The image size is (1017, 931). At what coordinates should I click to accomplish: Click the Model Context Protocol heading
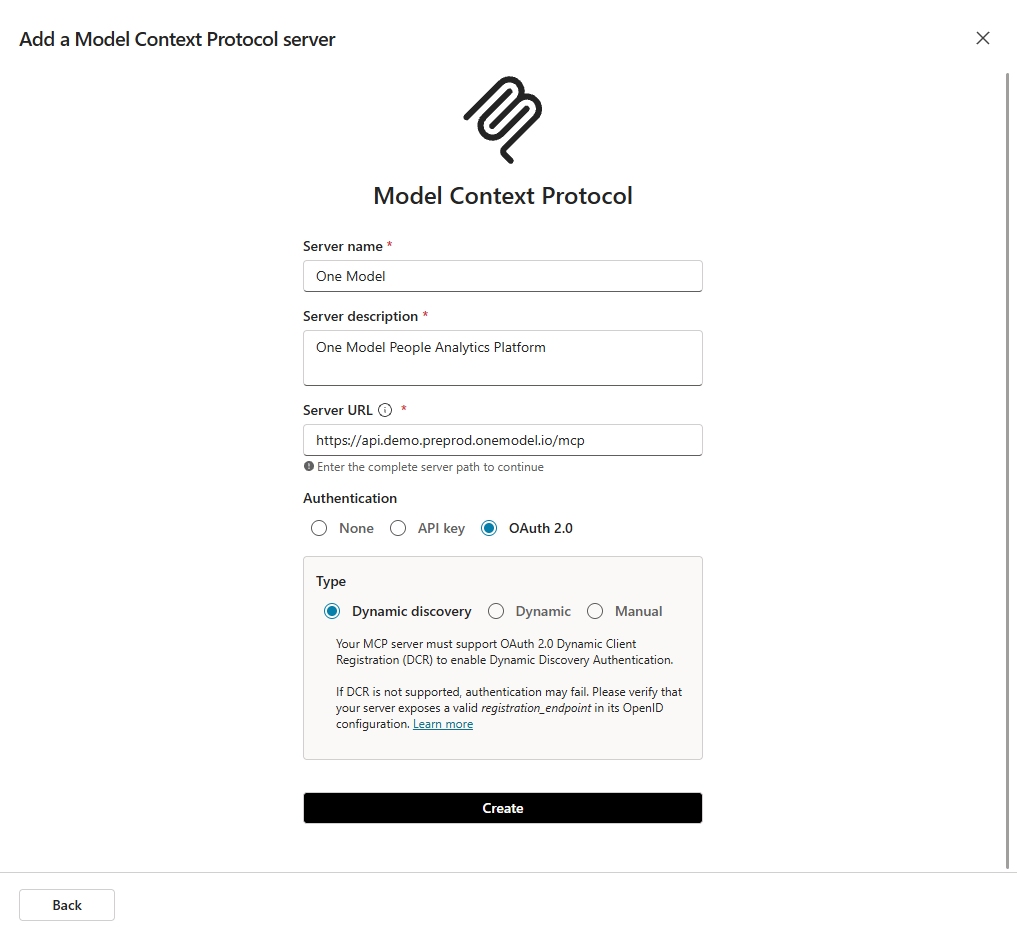tap(502, 195)
